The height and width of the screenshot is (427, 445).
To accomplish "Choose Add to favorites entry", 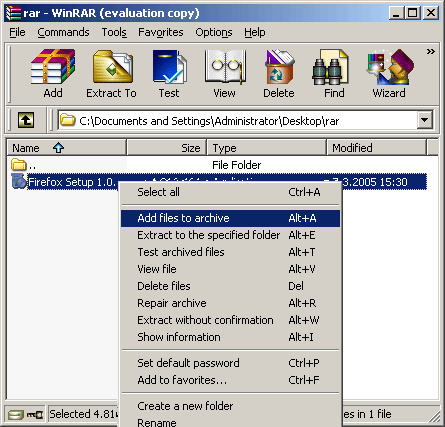I will (230, 380).
